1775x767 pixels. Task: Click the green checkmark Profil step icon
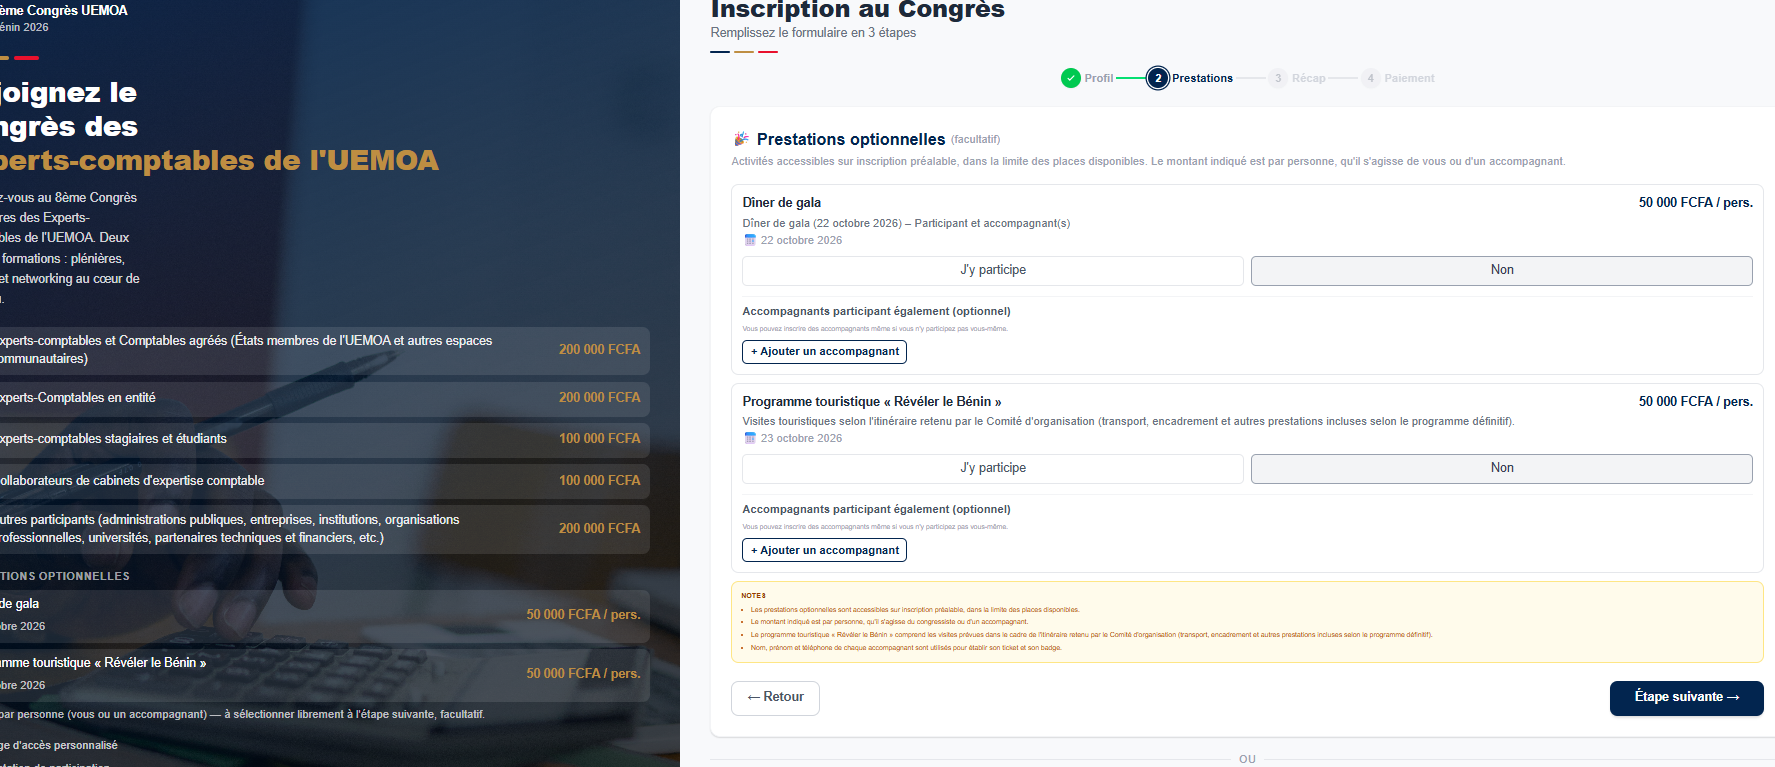[1071, 78]
